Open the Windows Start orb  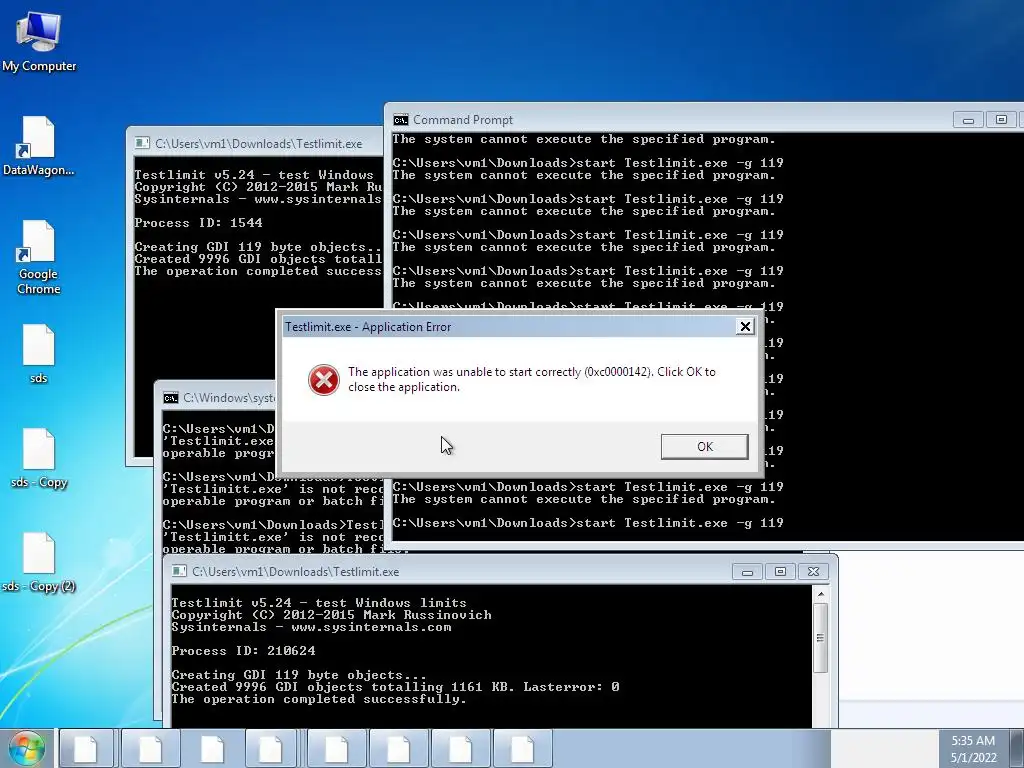pos(27,749)
